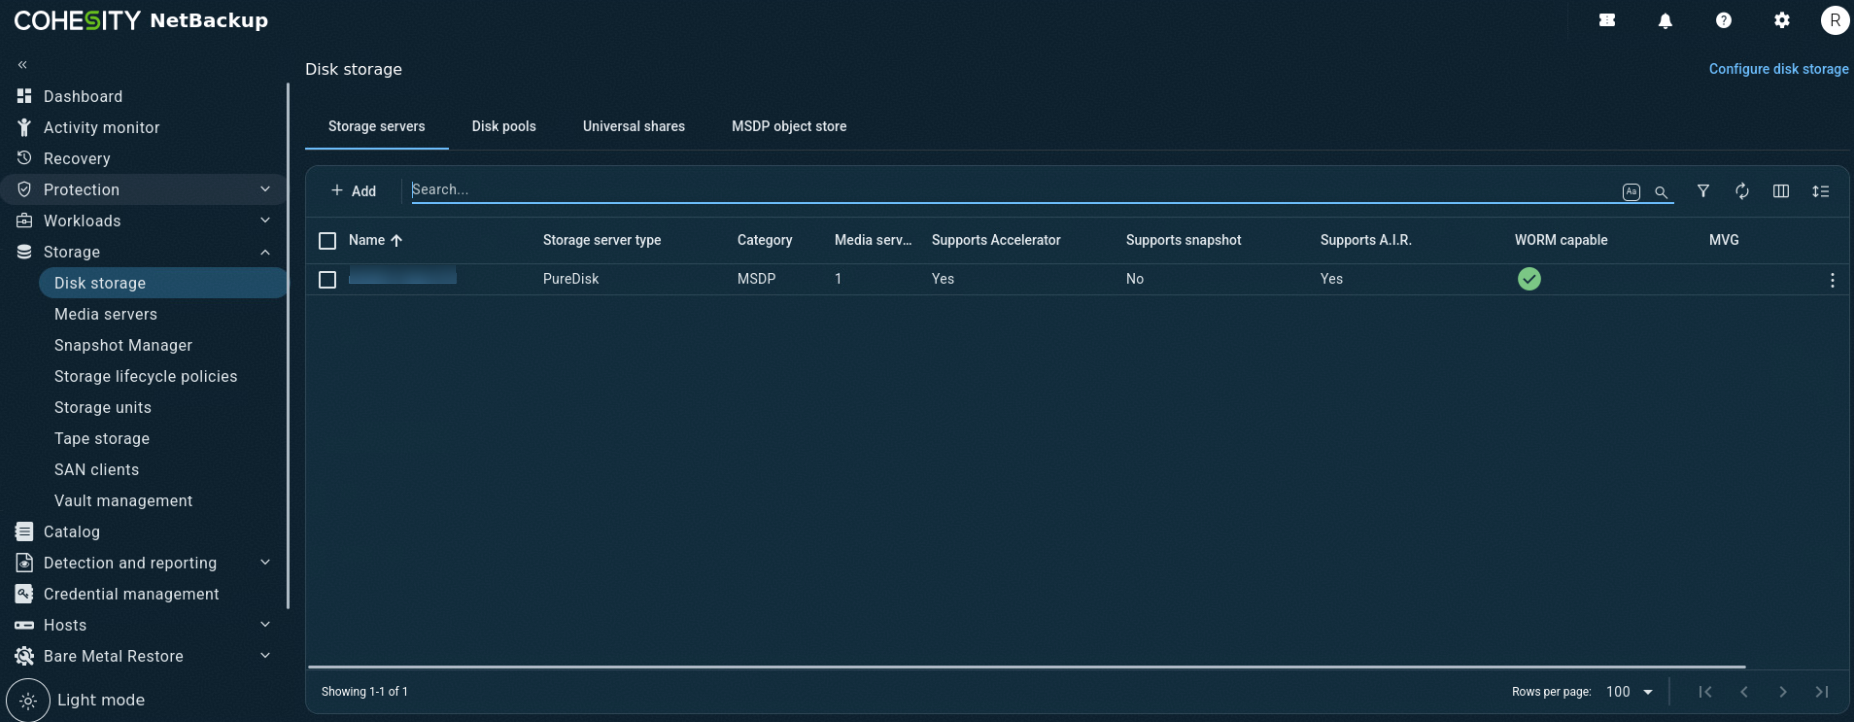Open Media servers in sidebar

point(106,314)
